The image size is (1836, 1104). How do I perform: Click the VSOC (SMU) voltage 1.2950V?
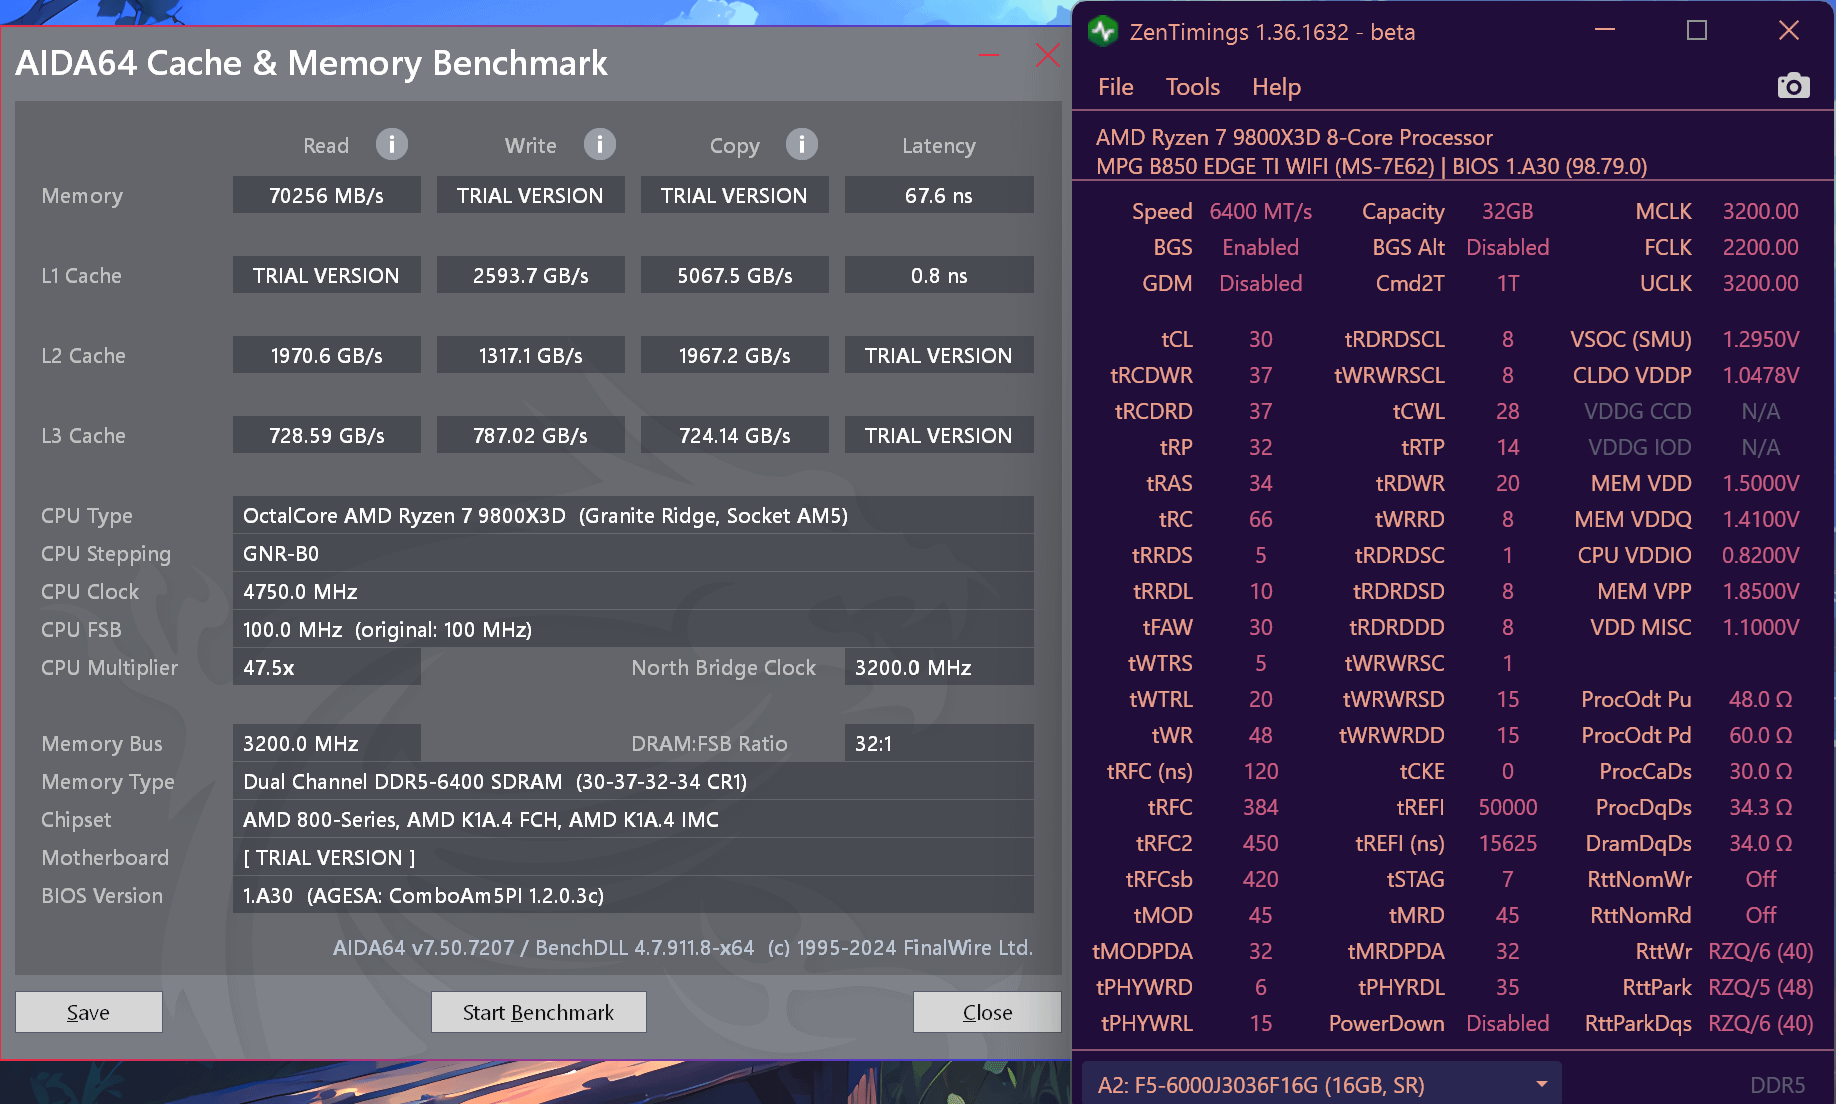click(x=1760, y=339)
